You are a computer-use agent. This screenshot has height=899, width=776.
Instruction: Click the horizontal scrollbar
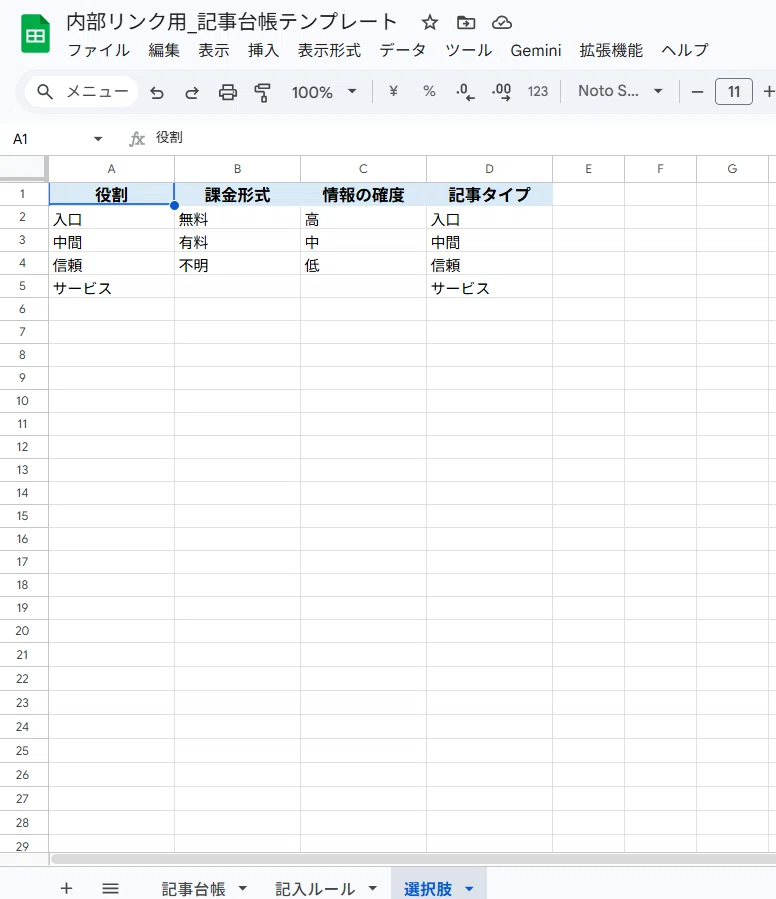pyautogui.click(x=413, y=859)
